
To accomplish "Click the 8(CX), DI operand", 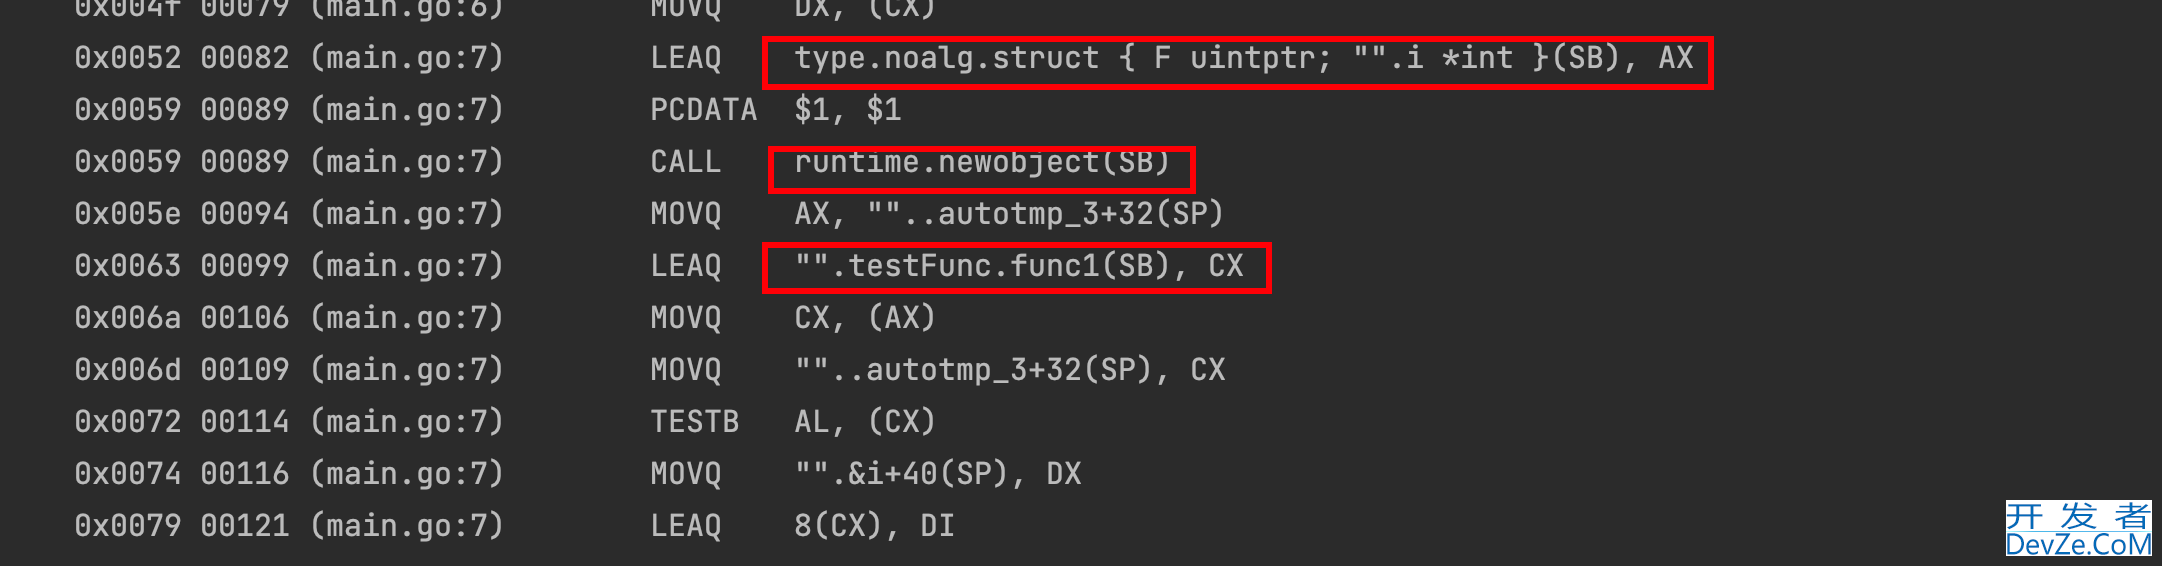I will coord(875,526).
